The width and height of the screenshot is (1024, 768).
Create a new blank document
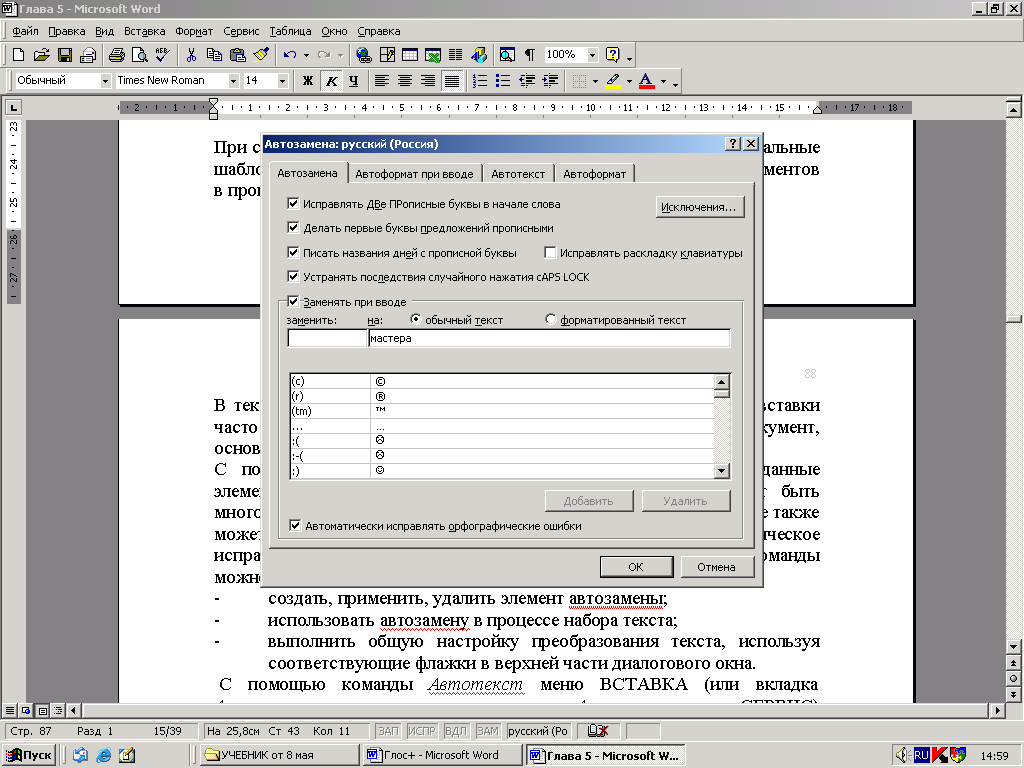19,55
